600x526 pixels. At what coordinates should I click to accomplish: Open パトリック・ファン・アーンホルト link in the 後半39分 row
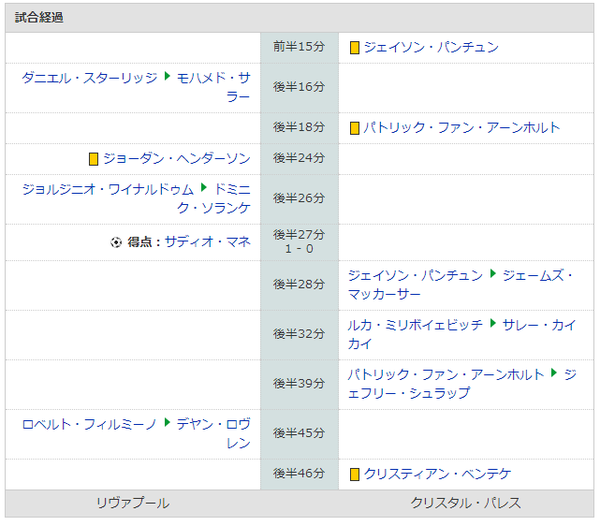(446, 375)
